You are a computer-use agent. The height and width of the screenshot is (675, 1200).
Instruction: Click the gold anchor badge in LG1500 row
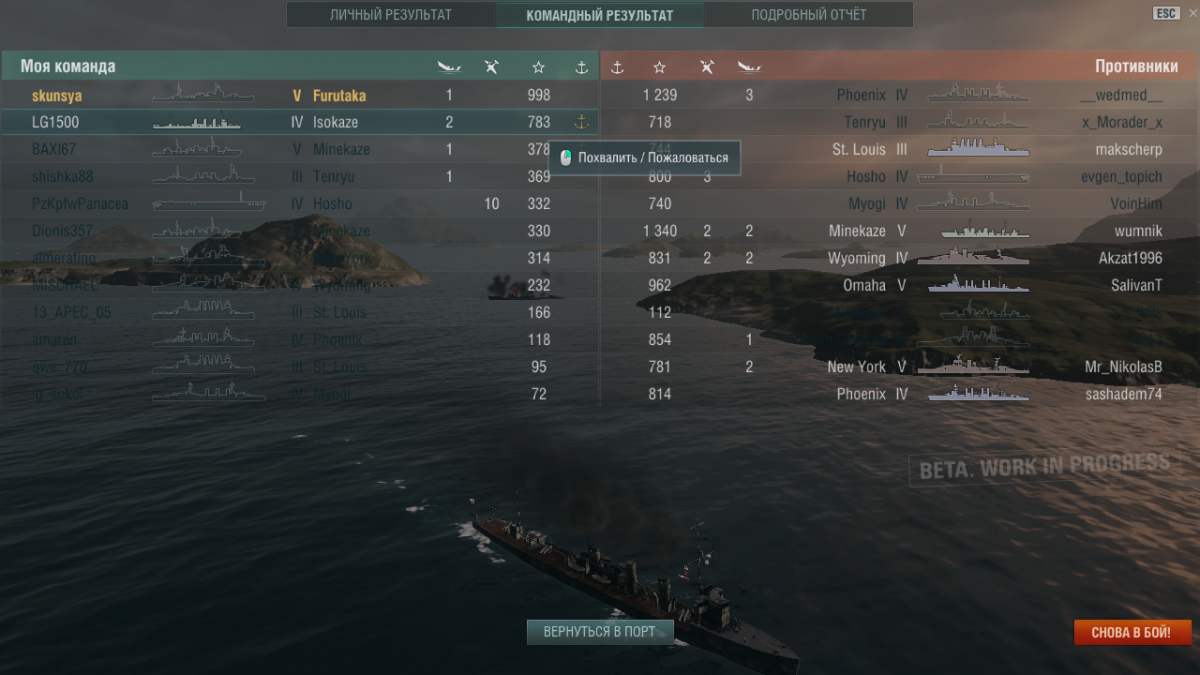tap(581, 122)
